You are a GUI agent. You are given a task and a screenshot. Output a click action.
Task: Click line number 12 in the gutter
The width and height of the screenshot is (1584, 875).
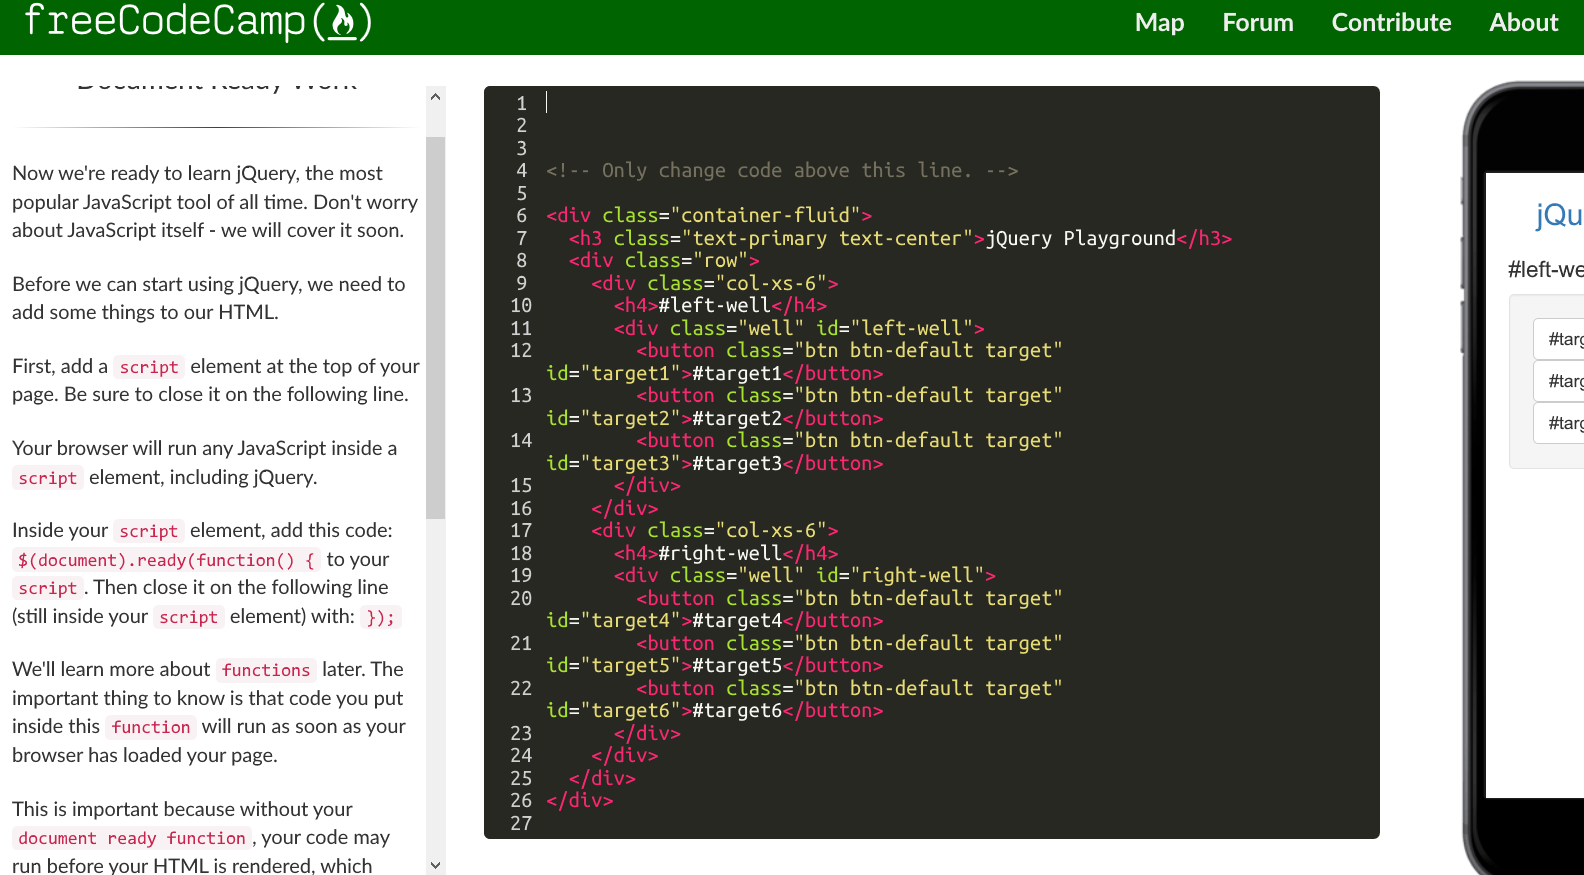coord(521,351)
